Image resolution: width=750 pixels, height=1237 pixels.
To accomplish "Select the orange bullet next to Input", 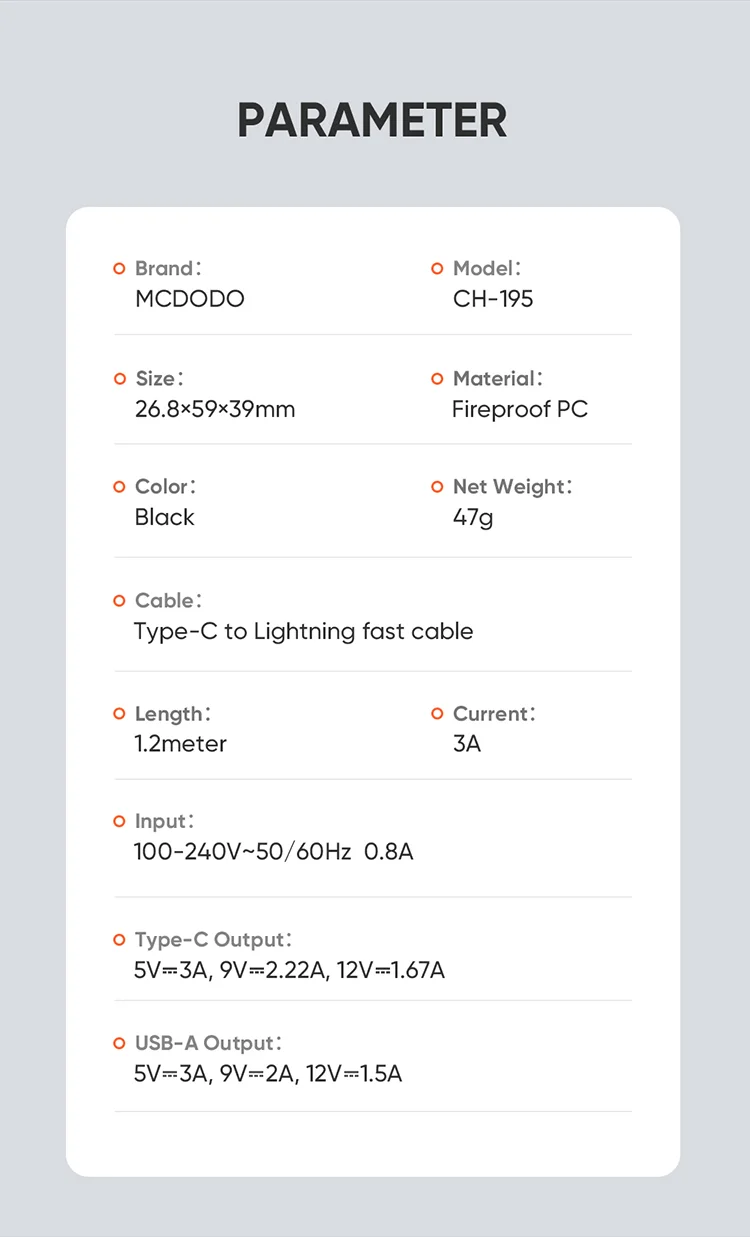I will pos(120,822).
